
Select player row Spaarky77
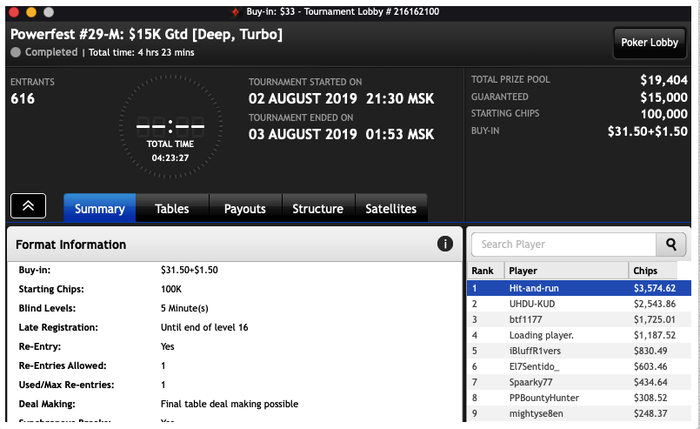579,382
